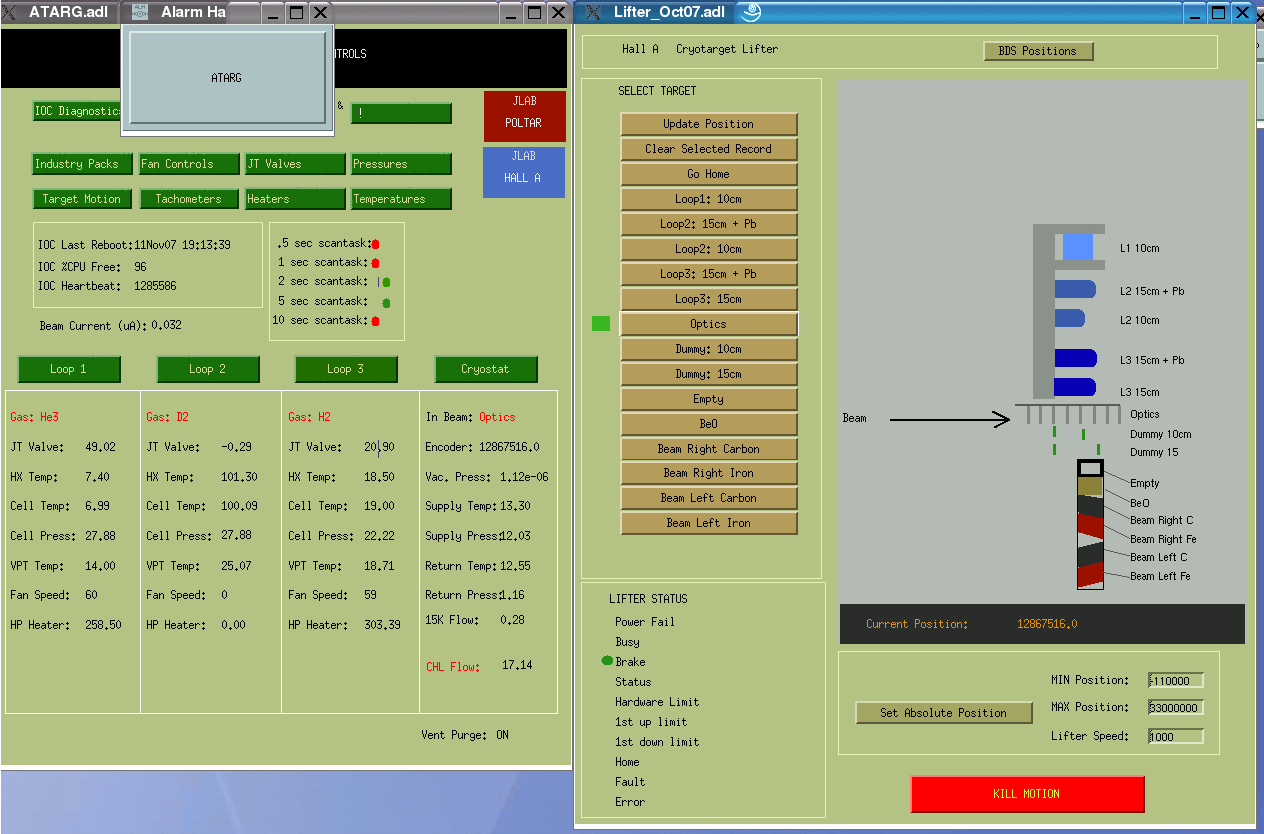This screenshot has width=1264, height=834.
Task: Open Fan Controls screen
Action: (189, 164)
